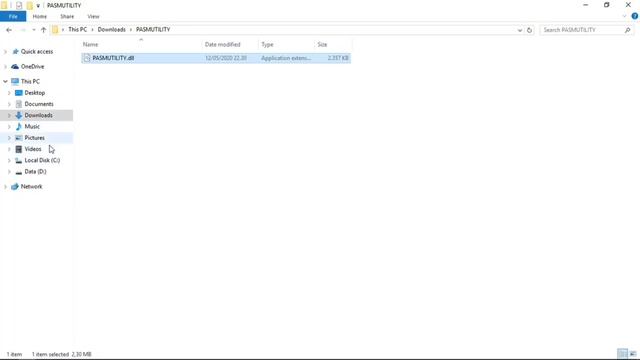Image resolution: width=640 pixels, height=360 pixels.
Task: Open Network in navigation pane
Action: tap(31, 187)
